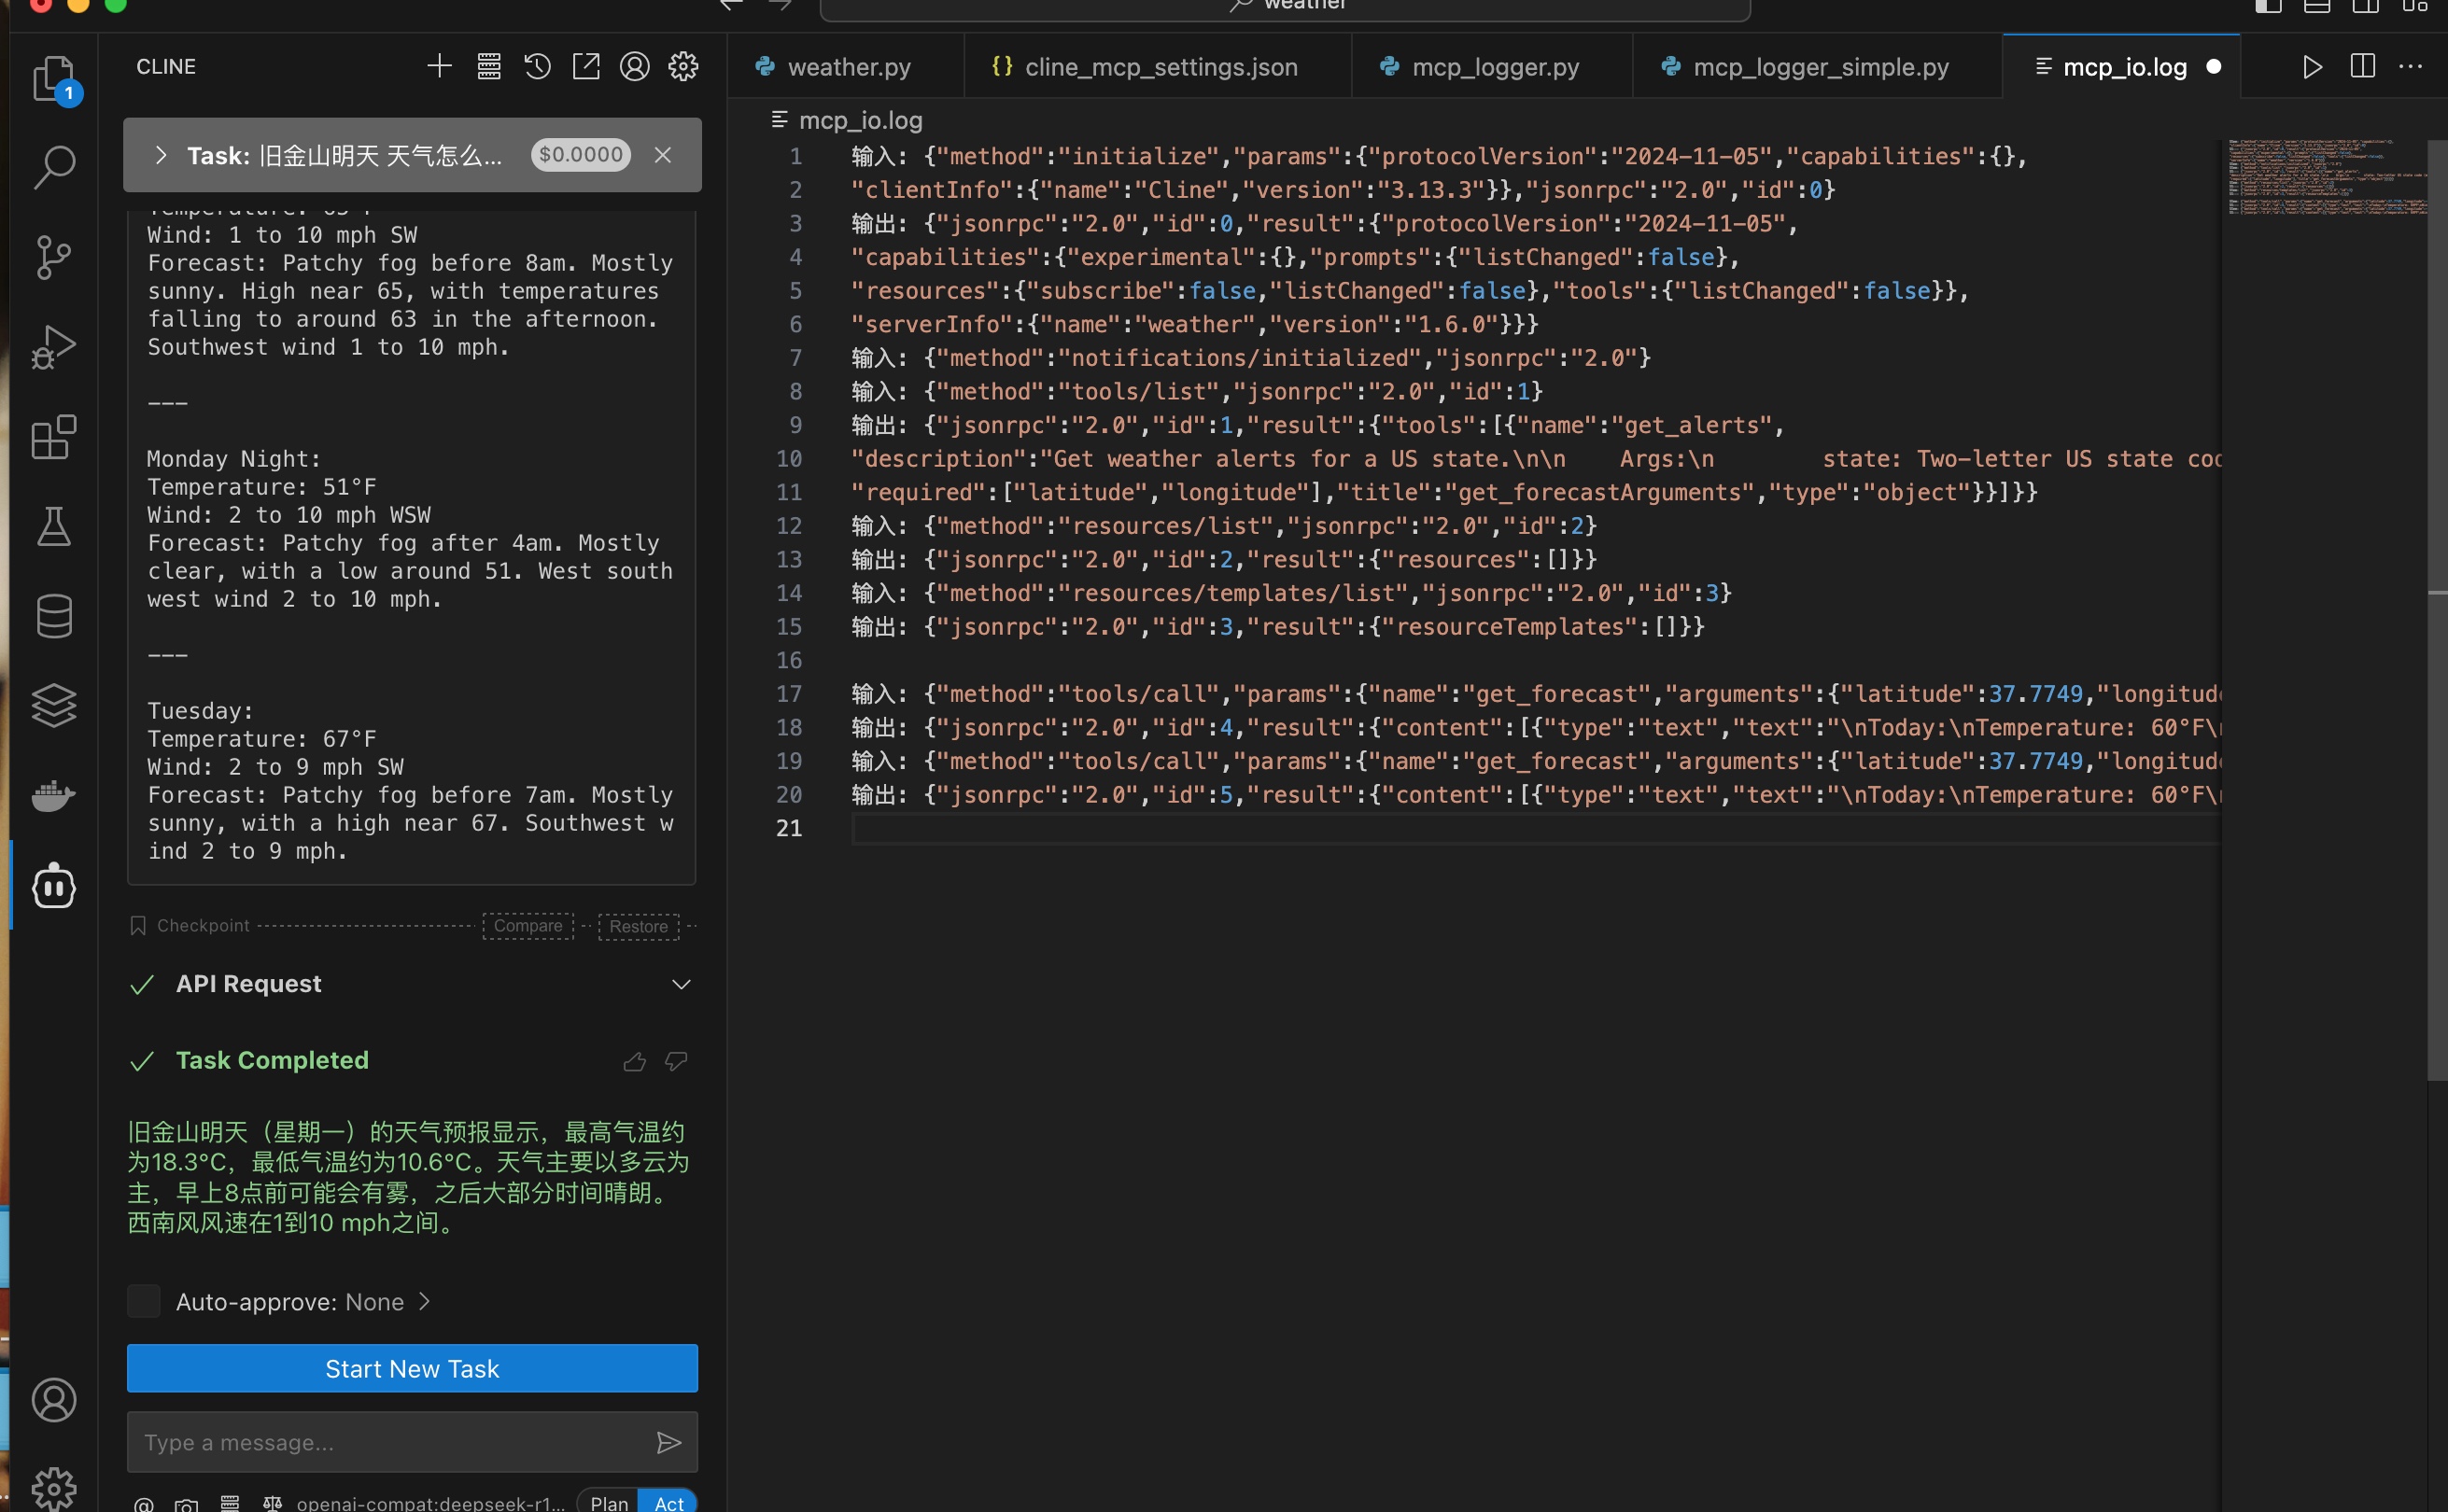Click the checkpoint Restore button
This screenshot has width=2448, height=1512.
click(639, 926)
